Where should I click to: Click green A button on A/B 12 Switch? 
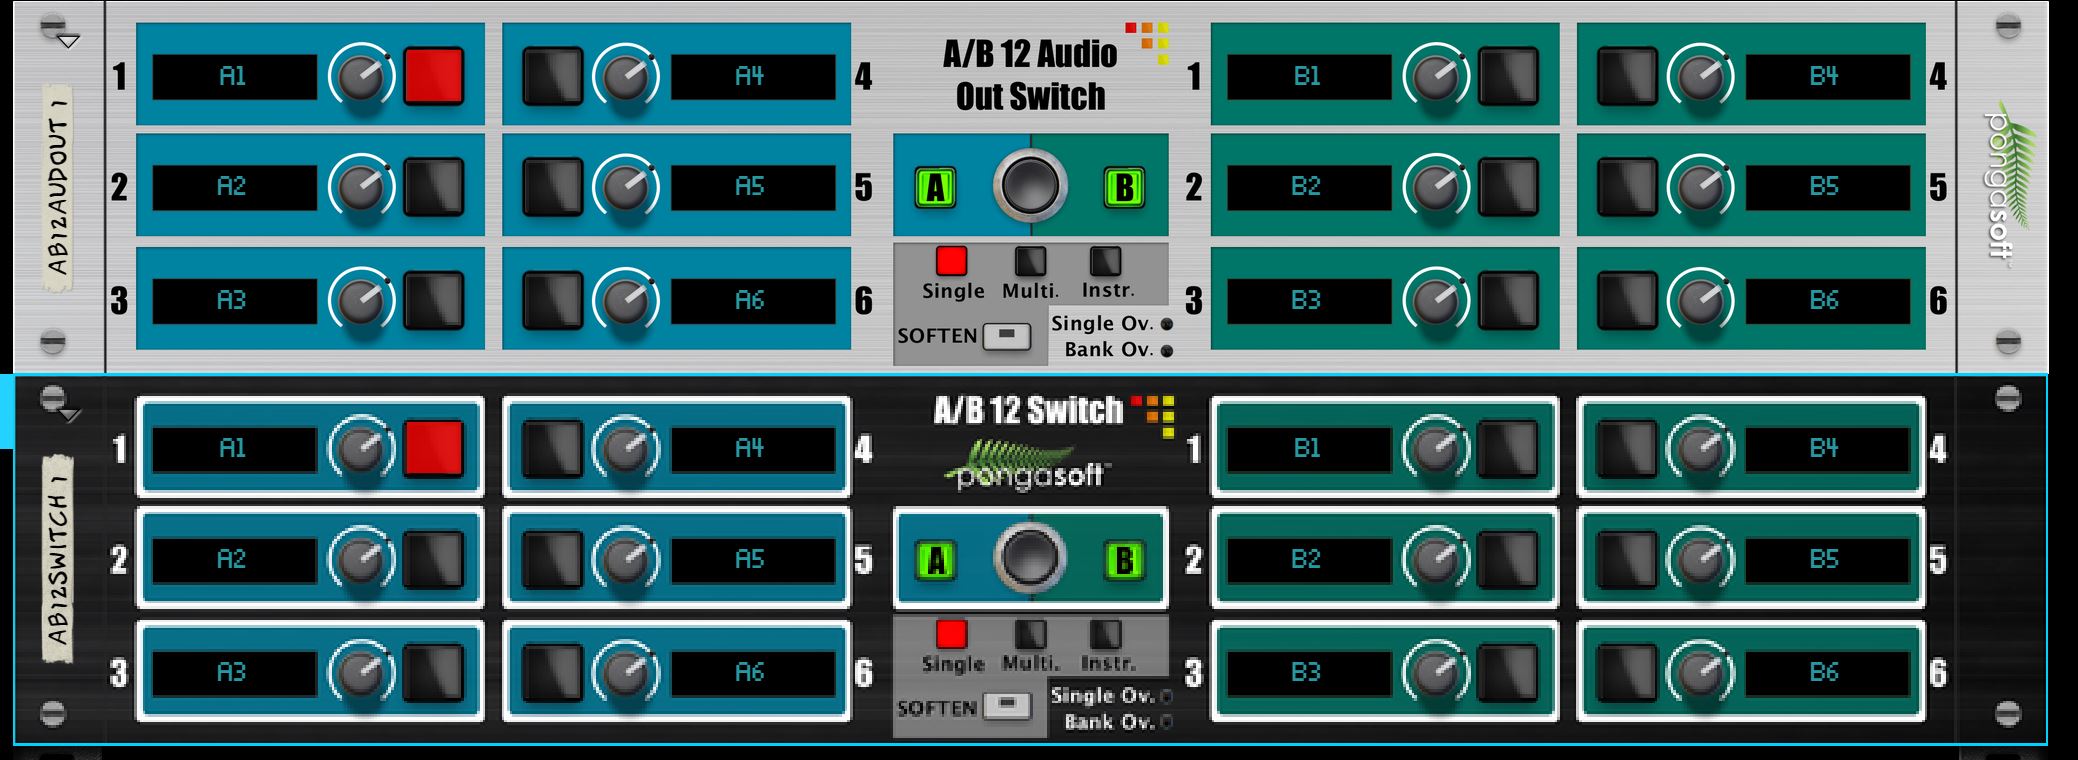[936, 560]
